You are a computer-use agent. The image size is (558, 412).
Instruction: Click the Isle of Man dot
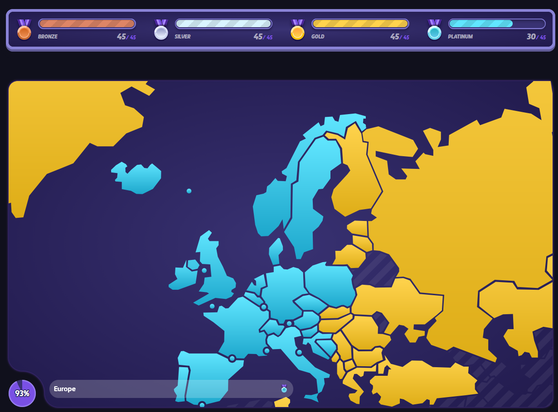(x=204, y=270)
